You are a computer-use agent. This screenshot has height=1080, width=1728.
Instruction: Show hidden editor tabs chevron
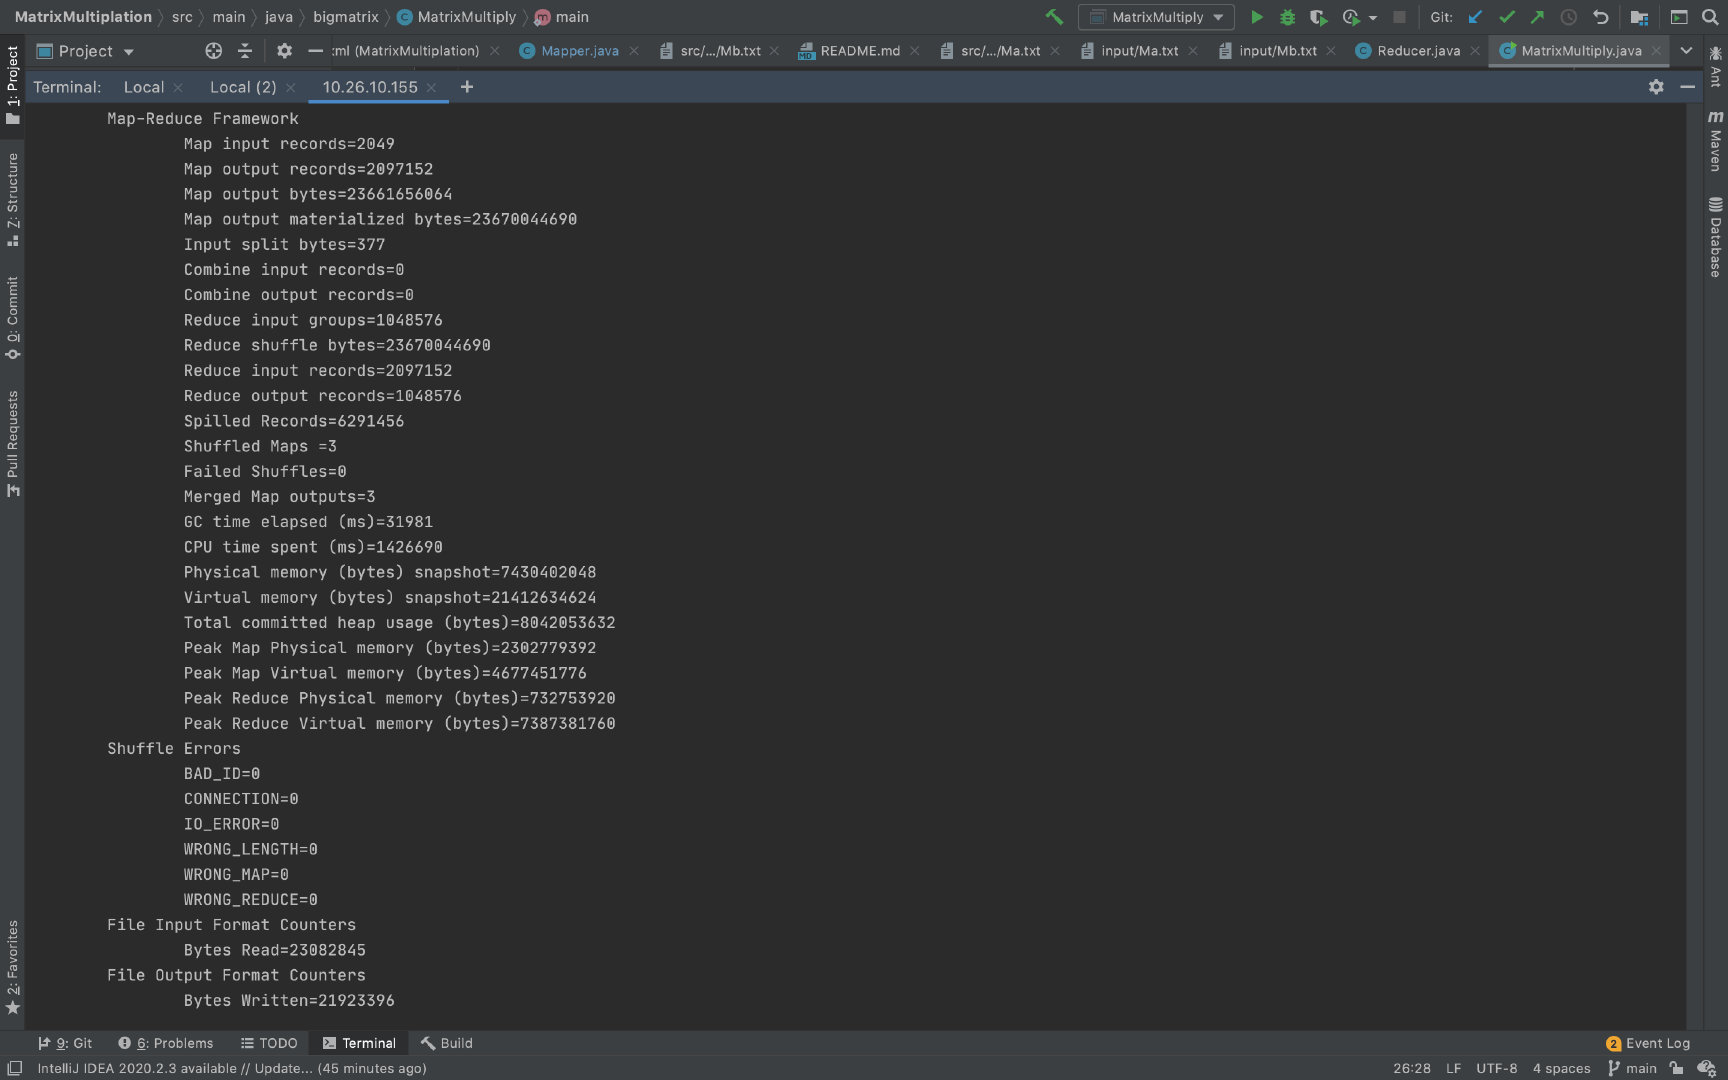pyautogui.click(x=1686, y=51)
